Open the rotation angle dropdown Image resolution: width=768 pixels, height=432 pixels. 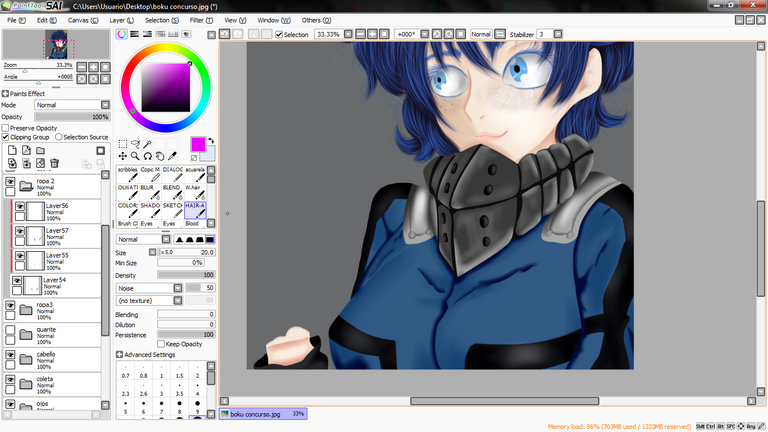(425, 34)
